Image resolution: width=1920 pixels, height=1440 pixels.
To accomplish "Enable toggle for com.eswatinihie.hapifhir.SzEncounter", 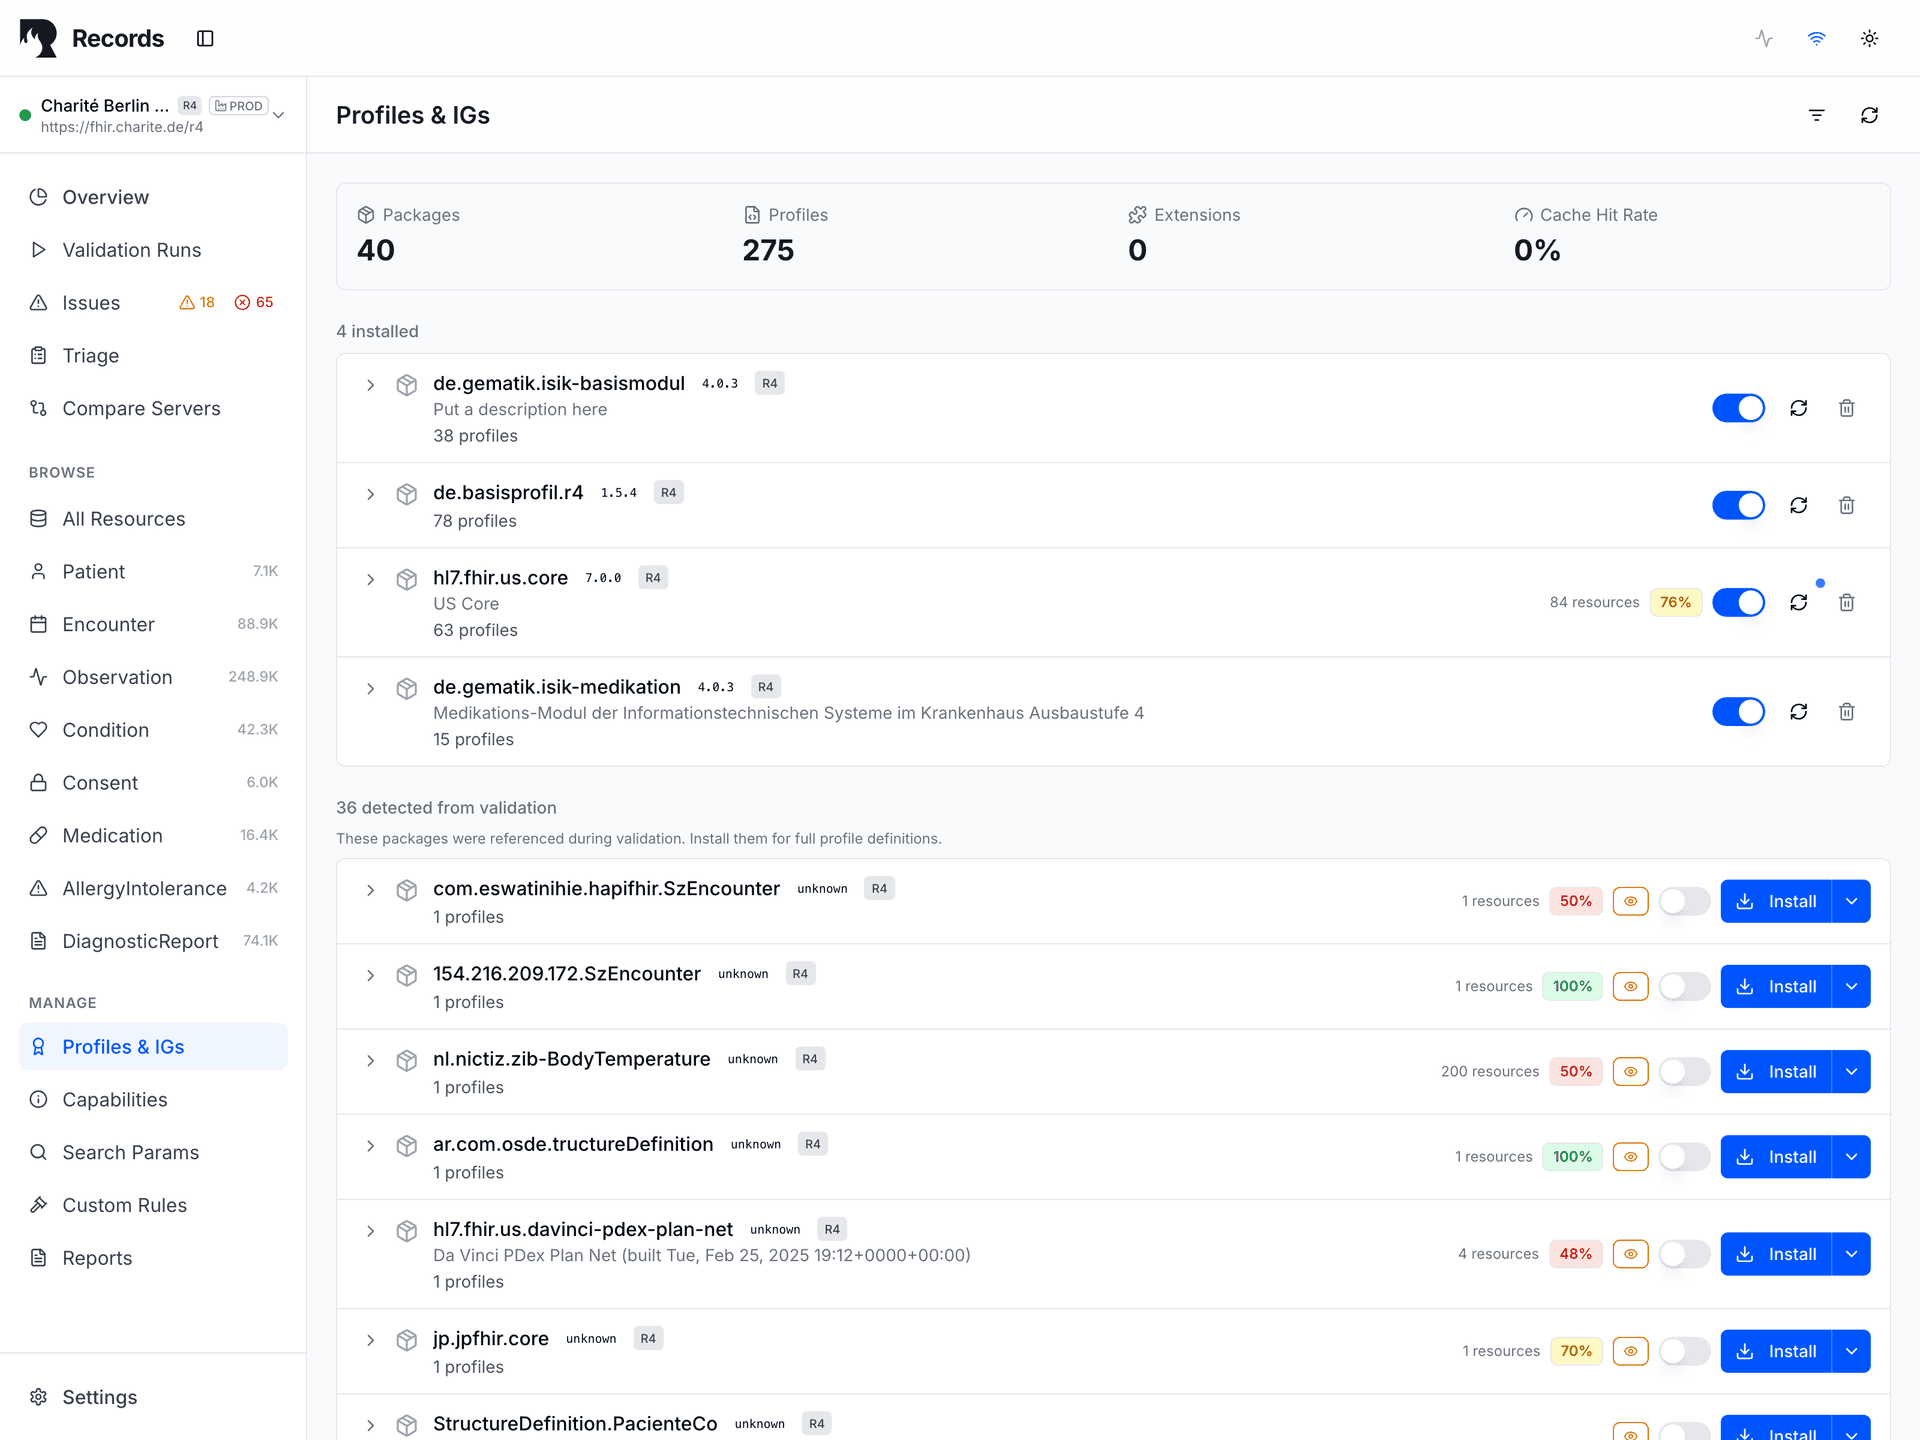I will [1684, 901].
